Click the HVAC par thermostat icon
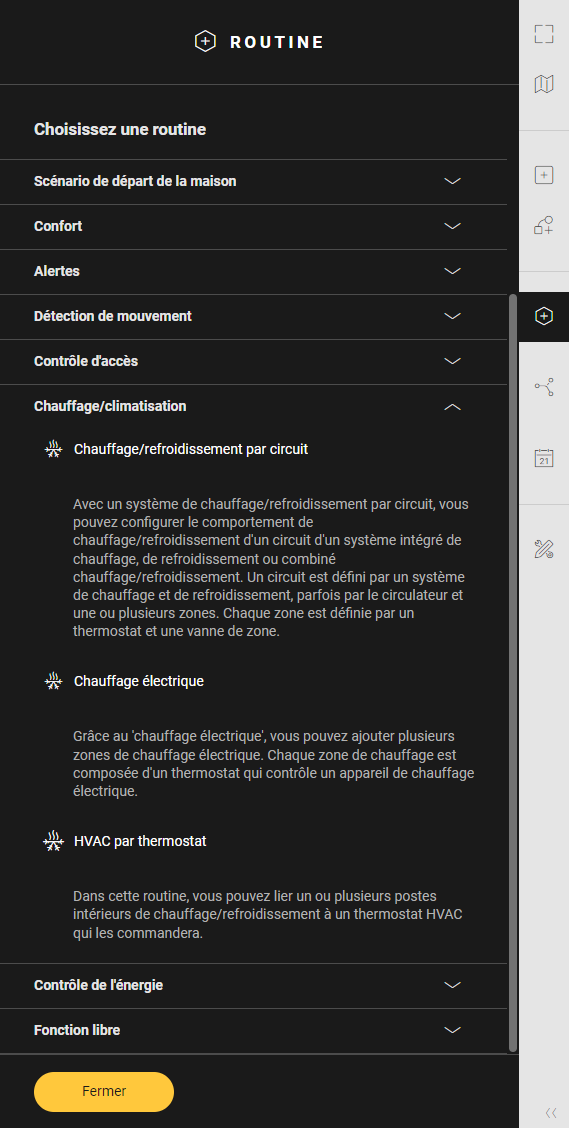The height and width of the screenshot is (1128, 569). [53, 841]
